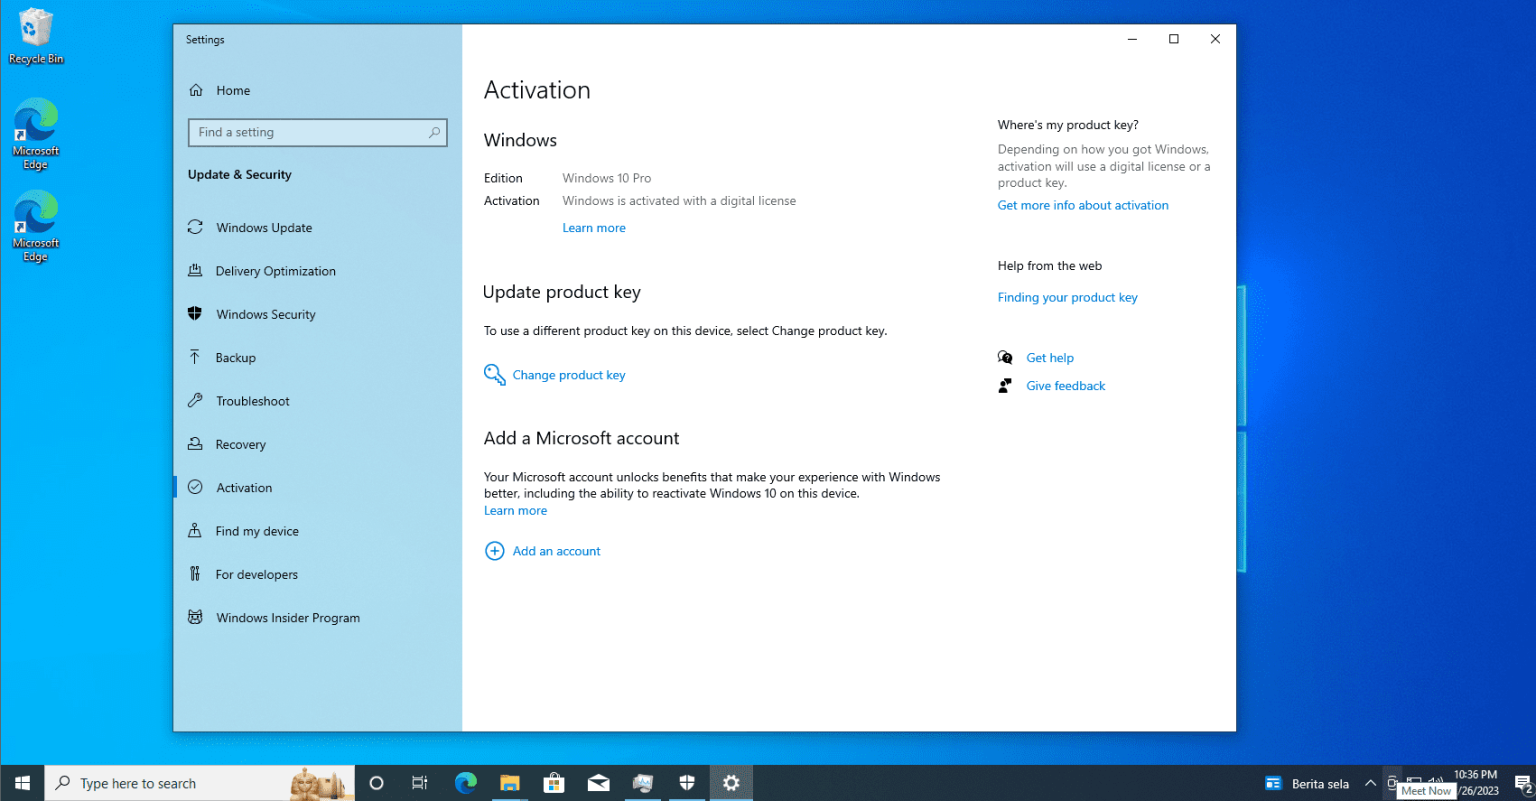Click the Get more info about activation link
1536x801 pixels.
[x=1082, y=205]
